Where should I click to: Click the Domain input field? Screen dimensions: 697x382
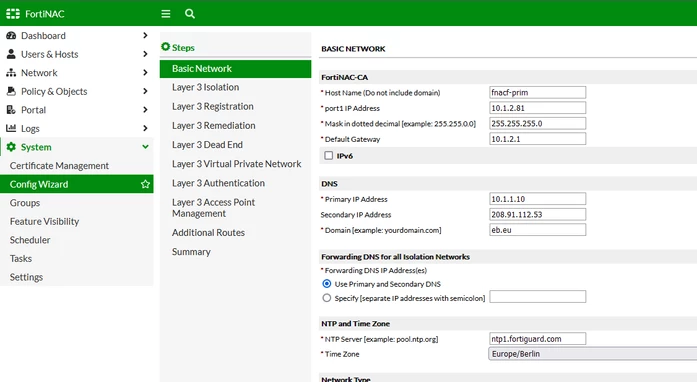click(537, 230)
